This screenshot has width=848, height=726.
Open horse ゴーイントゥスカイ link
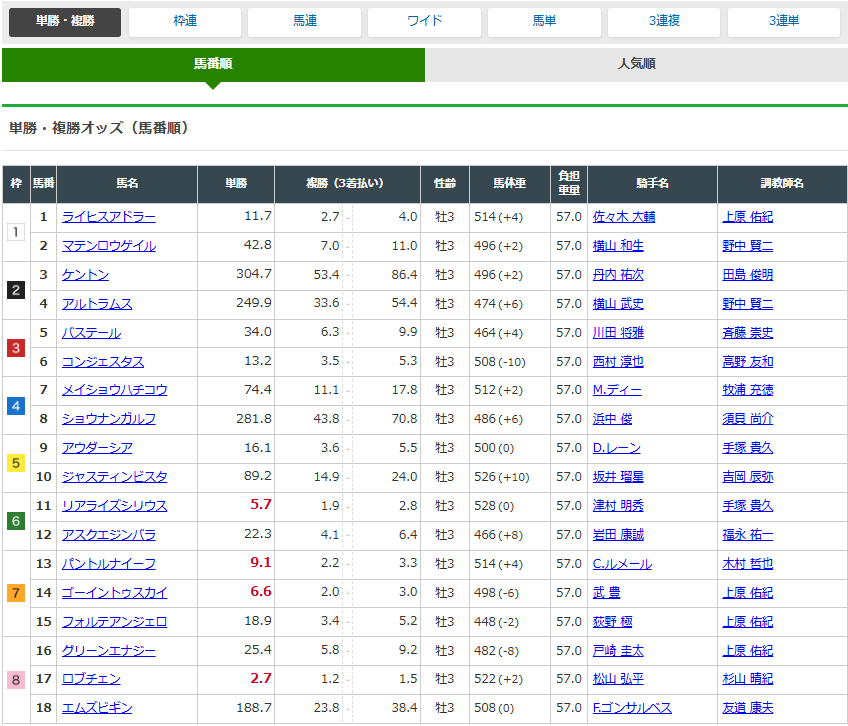[x=115, y=593]
